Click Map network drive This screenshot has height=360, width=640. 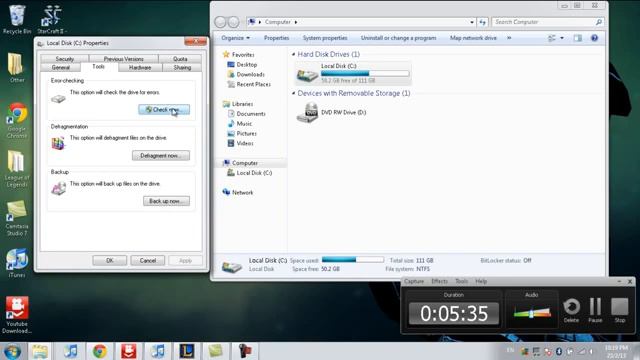473,38
